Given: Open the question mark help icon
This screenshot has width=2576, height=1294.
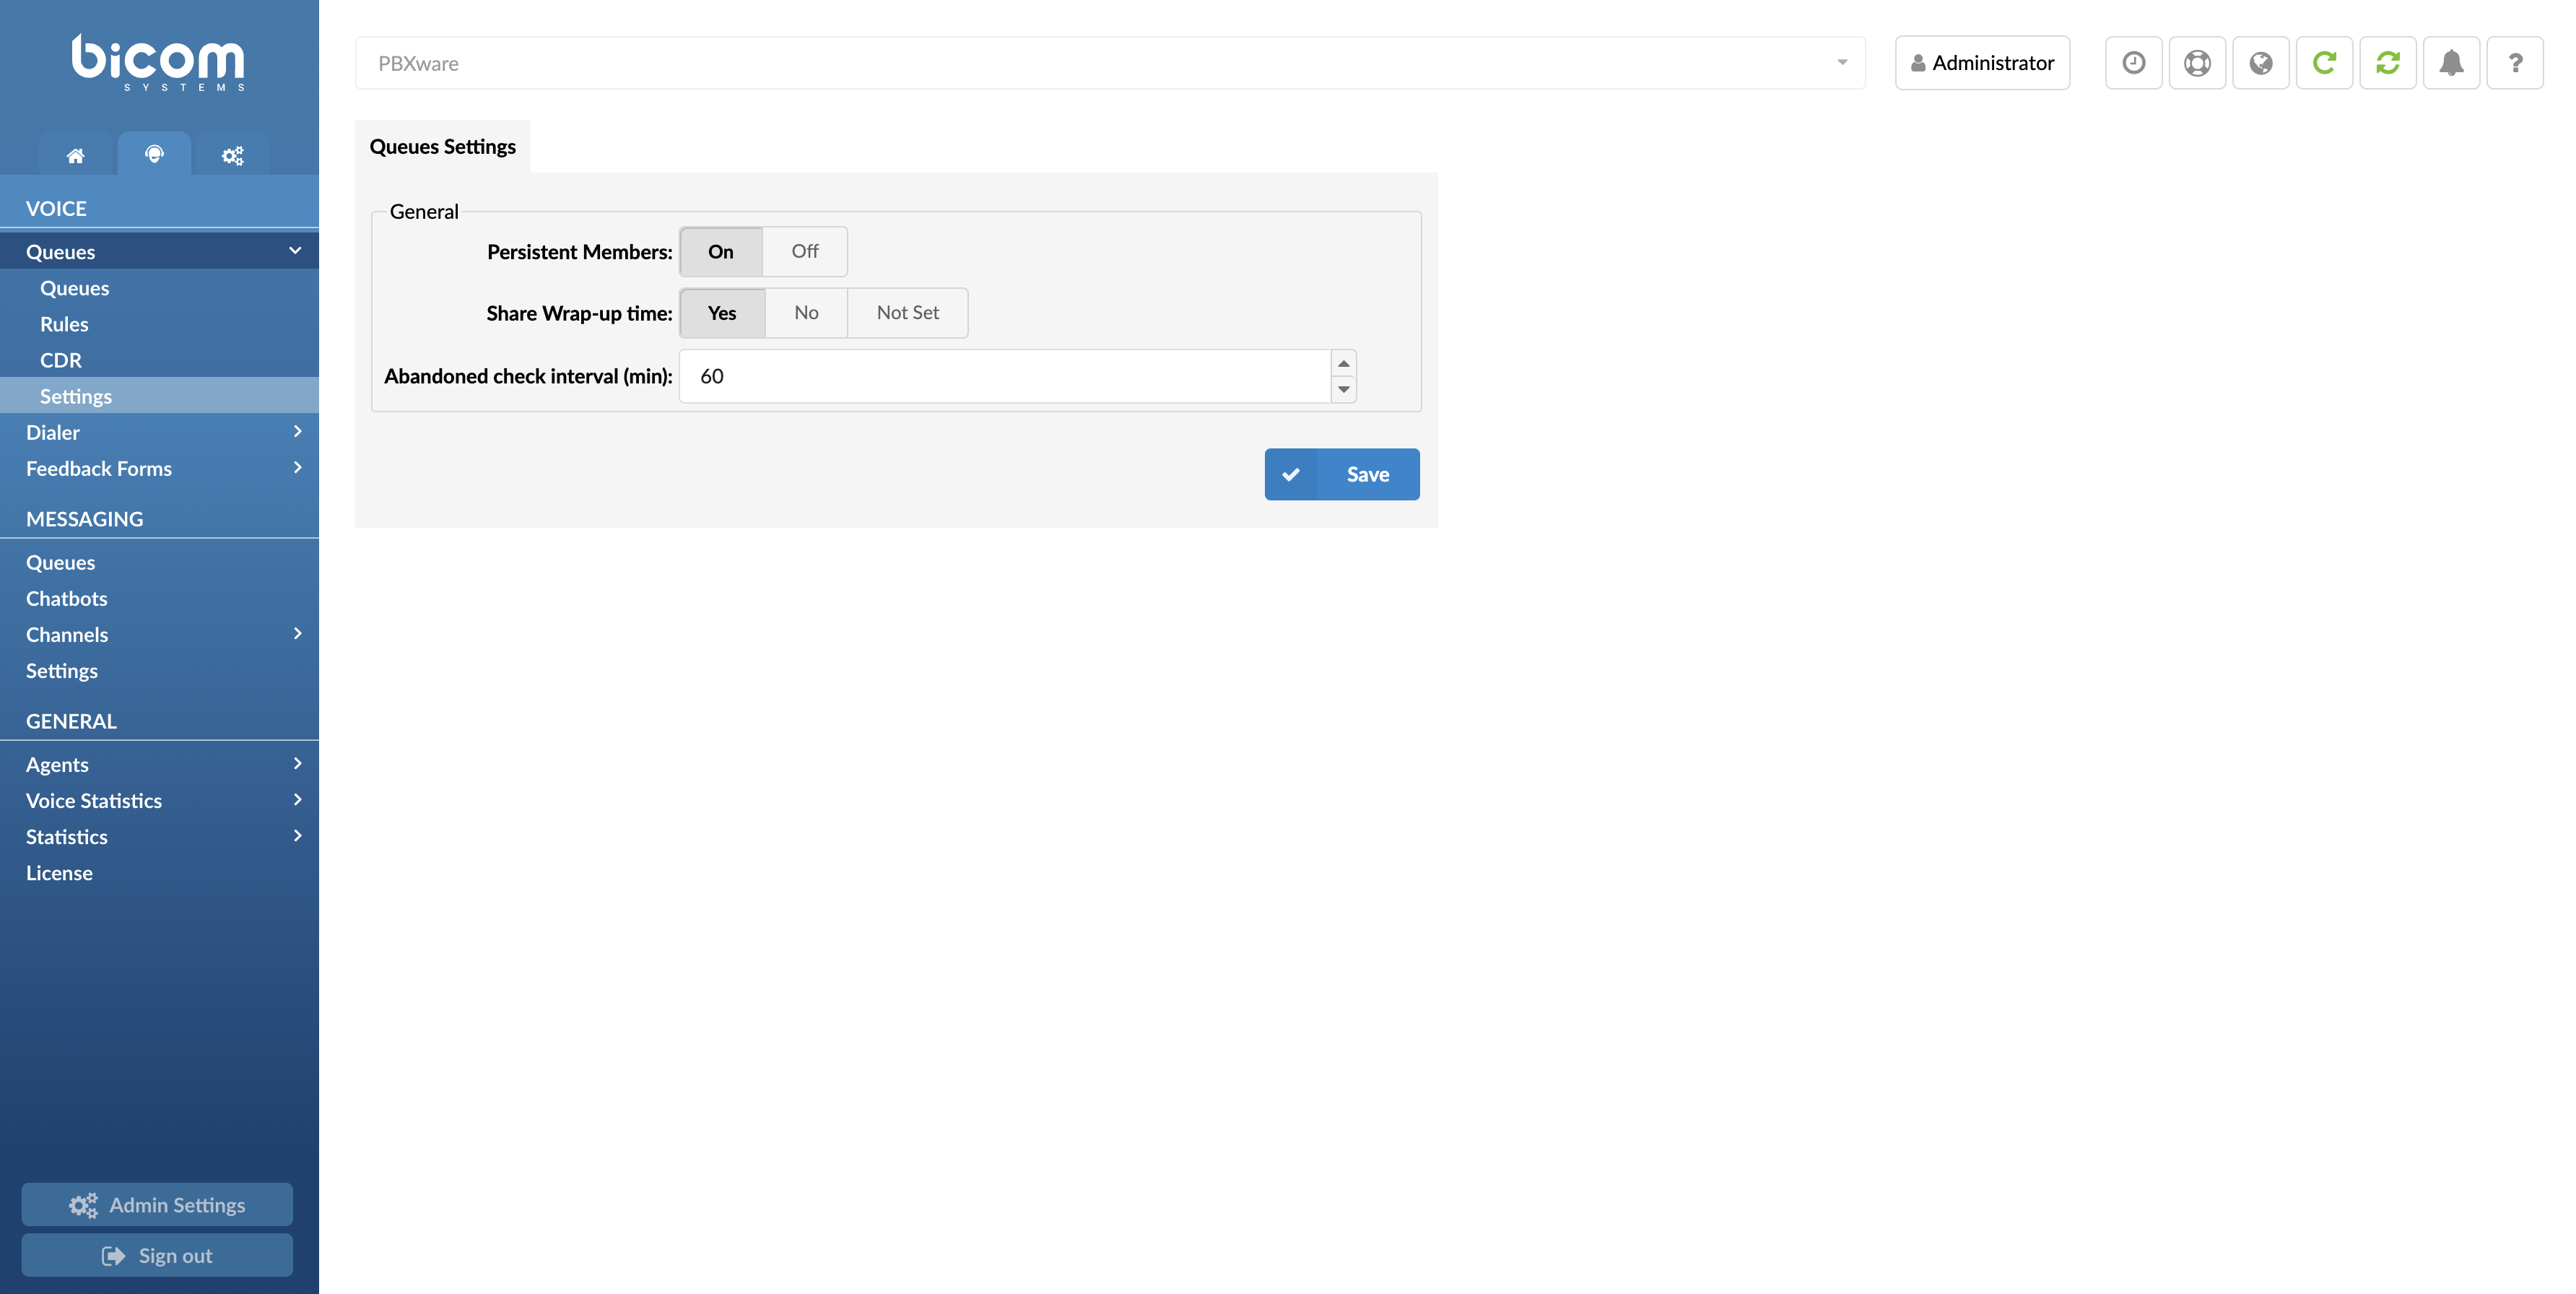Looking at the screenshot, I should point(2515,63).
